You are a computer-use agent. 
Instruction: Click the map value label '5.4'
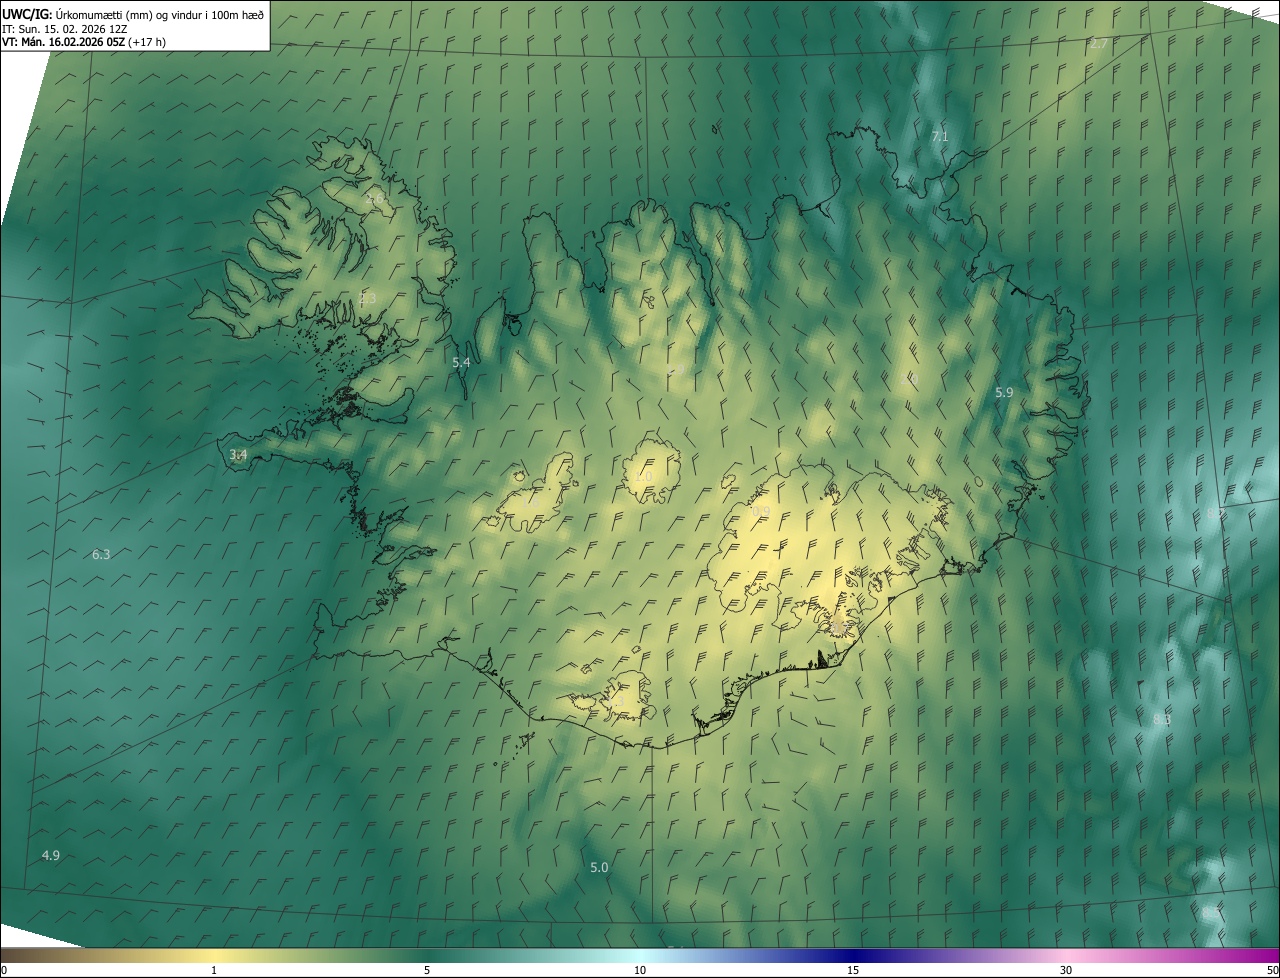pyautogui.click(x=461, y=363)
